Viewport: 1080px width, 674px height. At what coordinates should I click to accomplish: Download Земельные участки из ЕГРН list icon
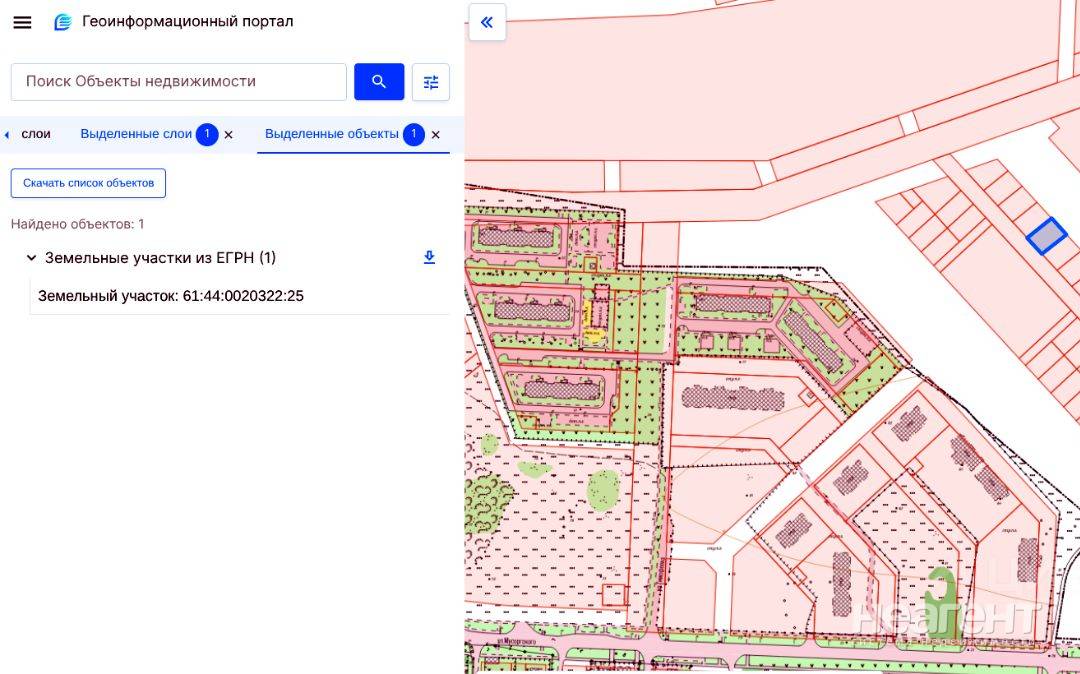429,257
